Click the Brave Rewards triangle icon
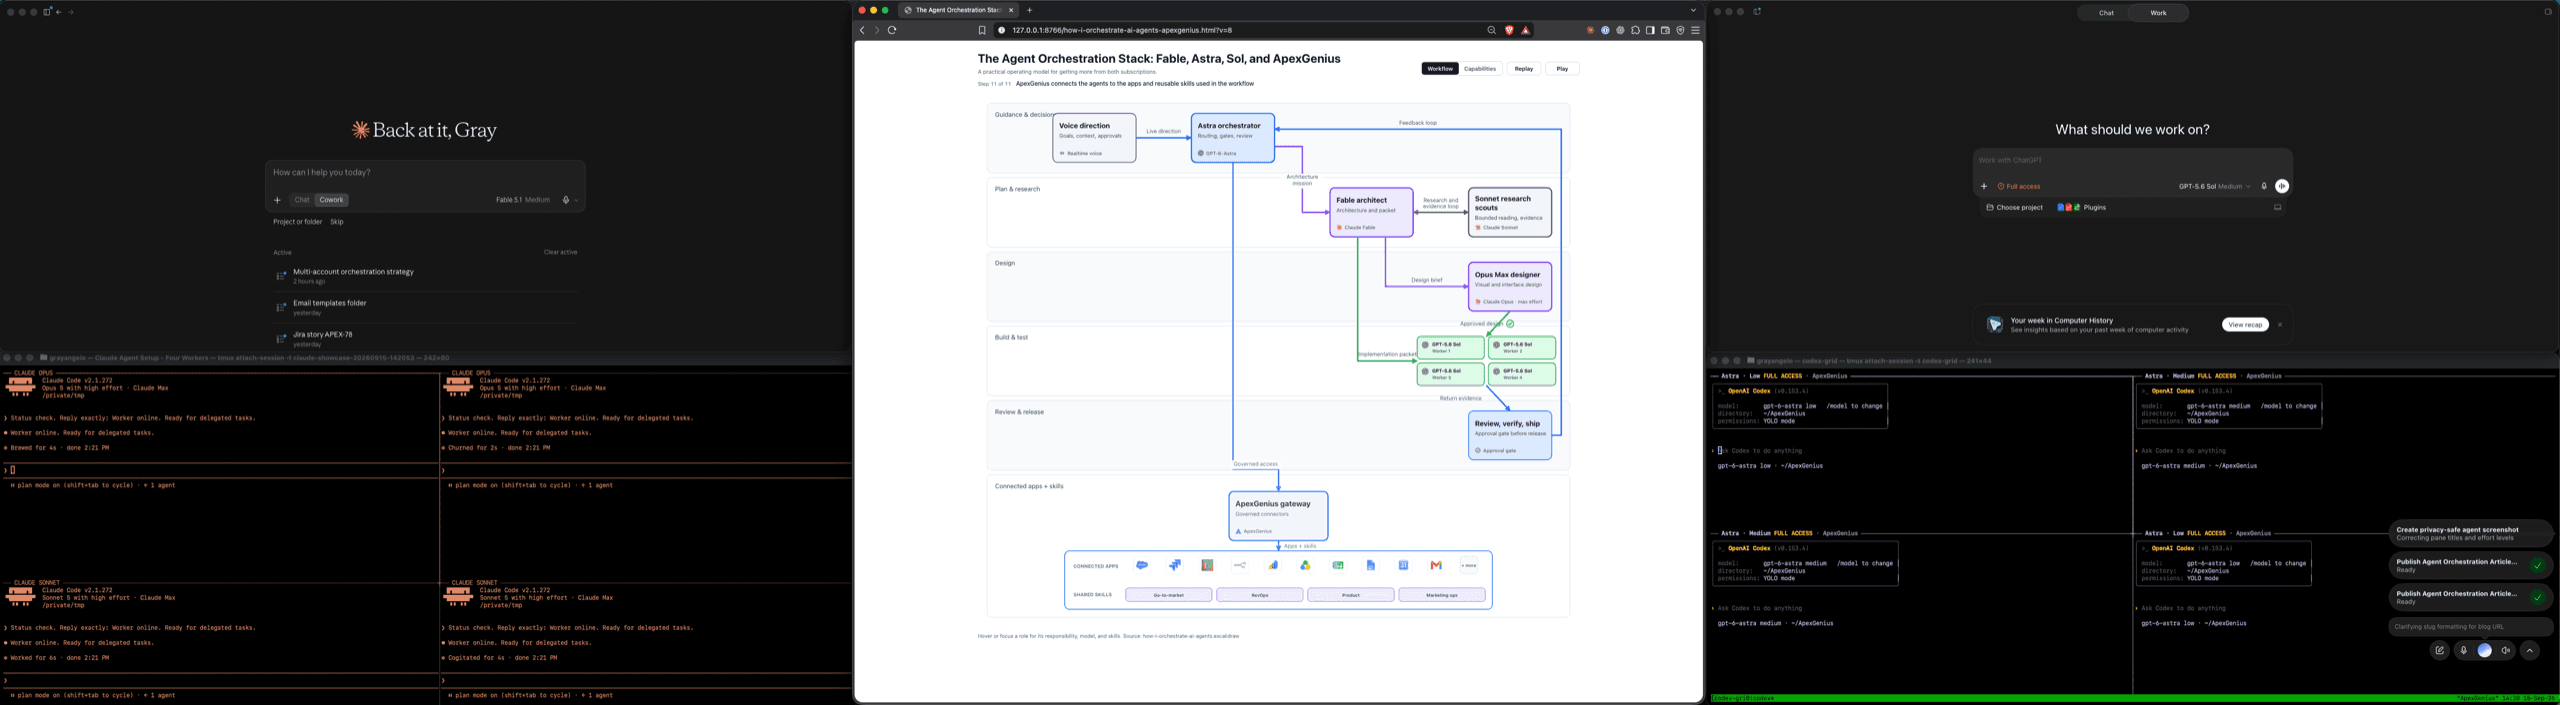The image size is (2560, 705). 1525,30
